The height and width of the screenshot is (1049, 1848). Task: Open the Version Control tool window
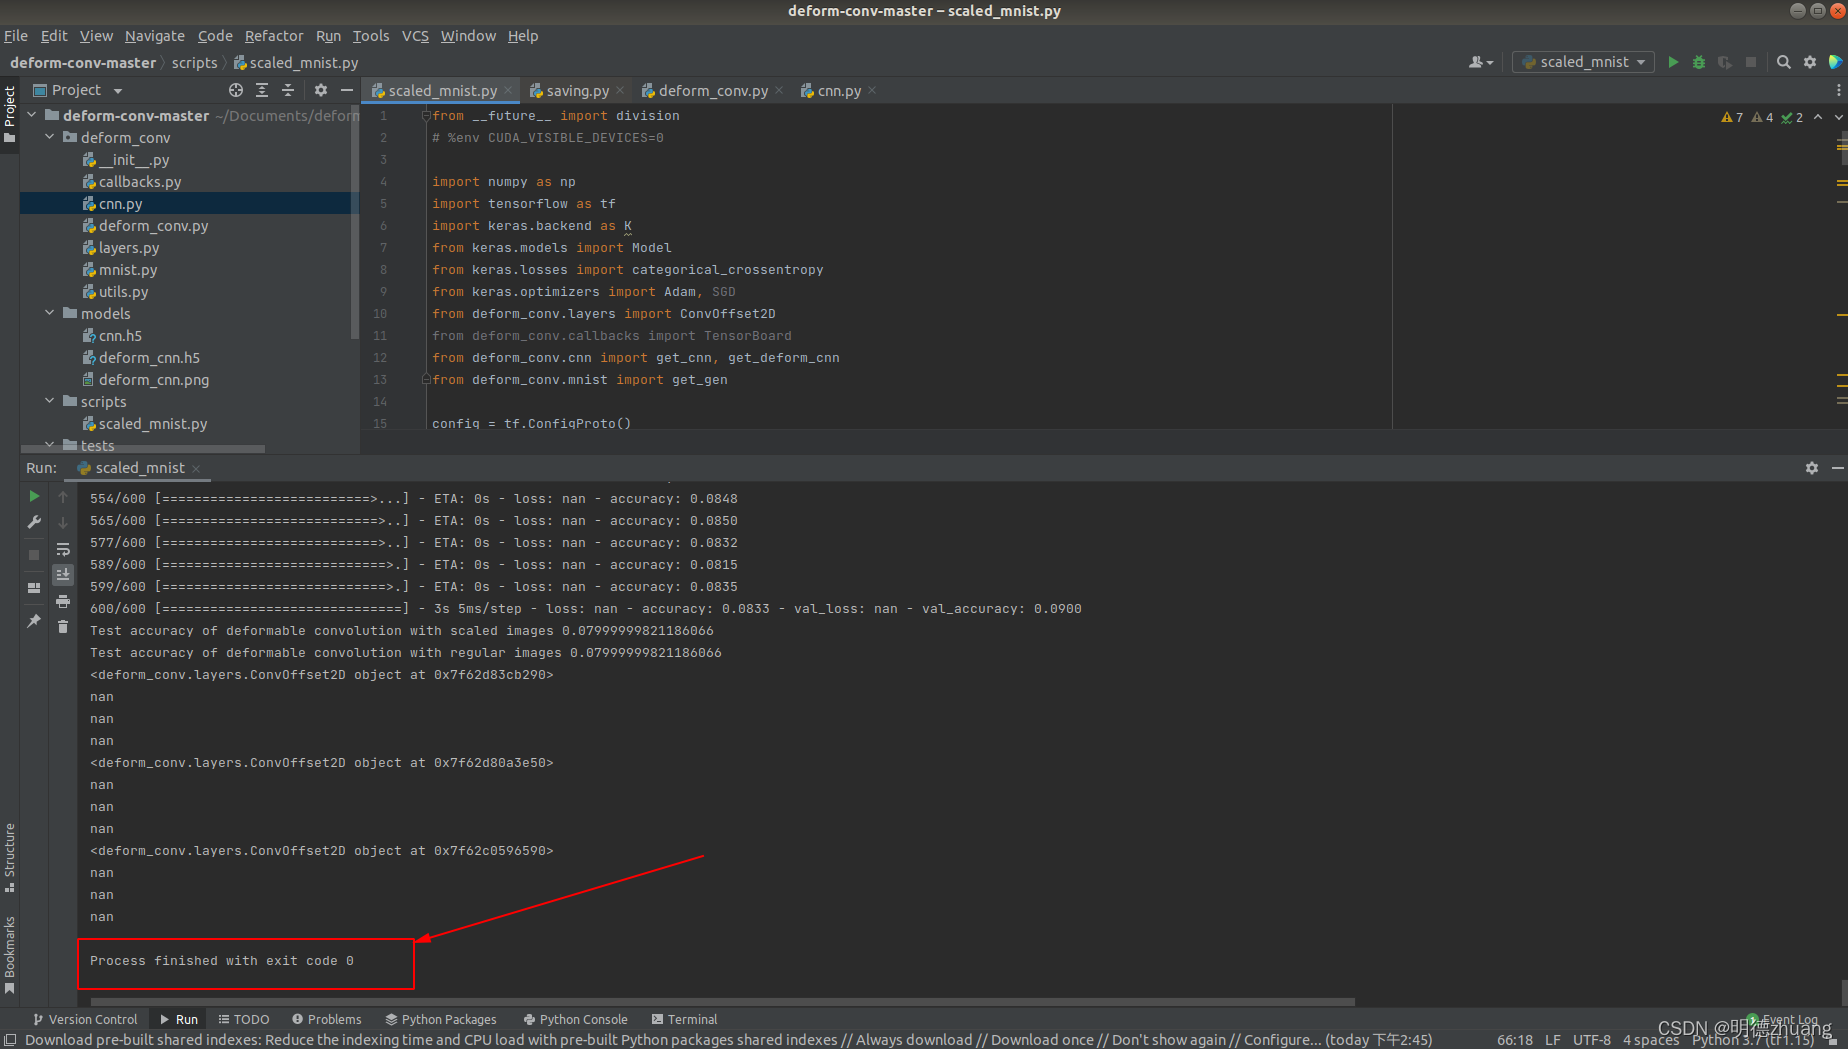tap(85, 1019)
